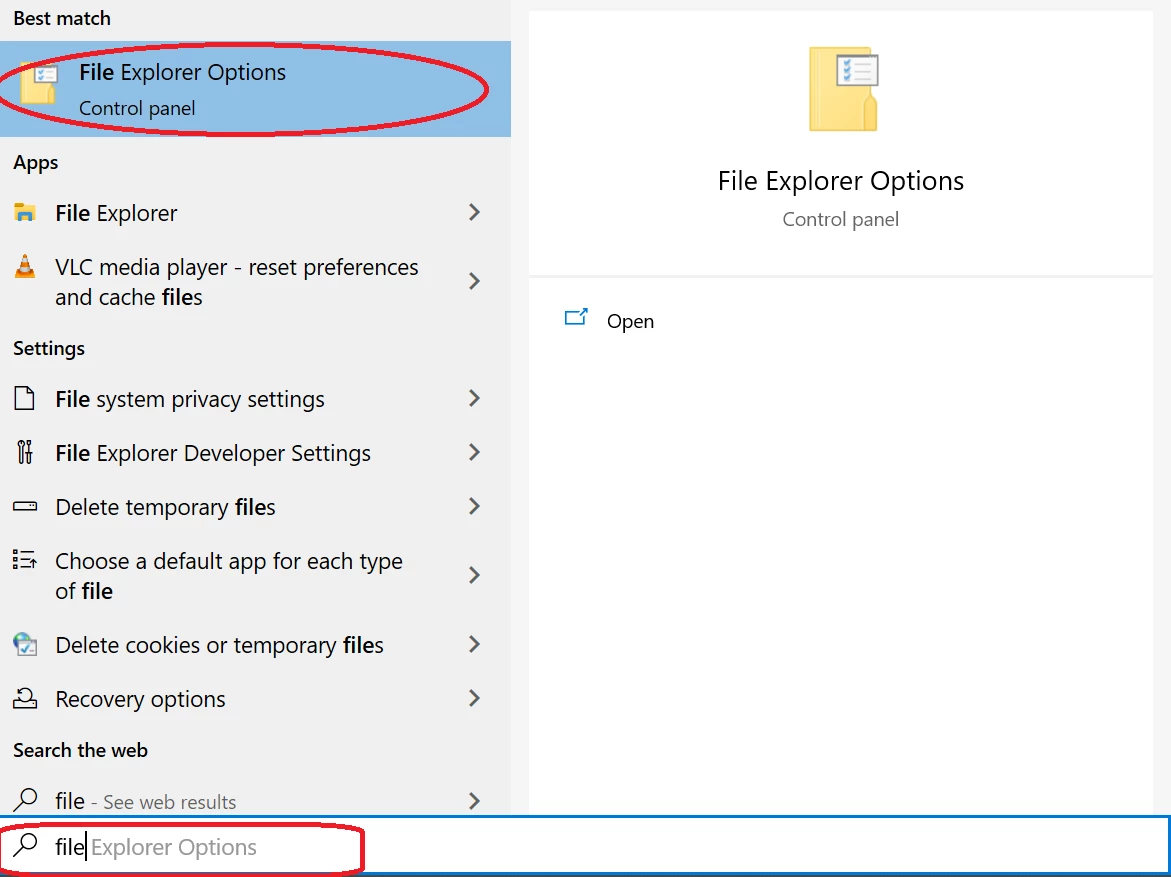Search the web for 'file' results

point(255,801)
